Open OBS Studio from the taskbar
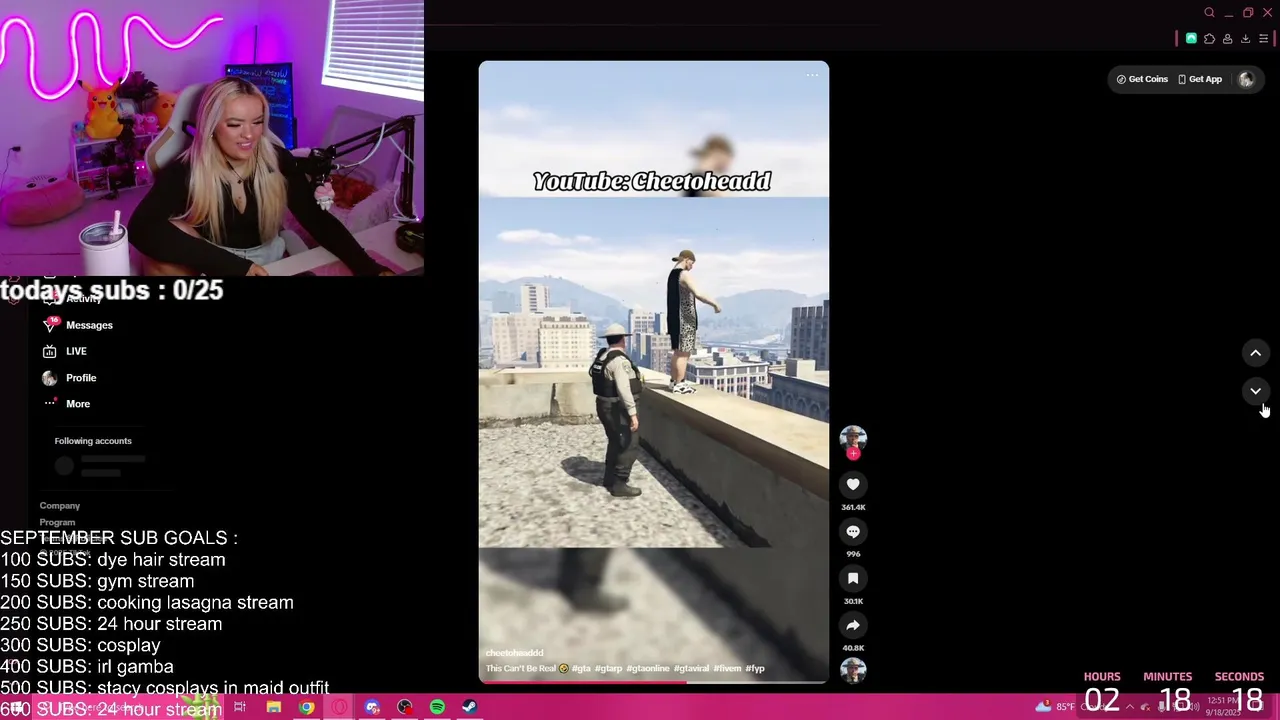This screenshot has height=720, width=1280. (404, 708)
